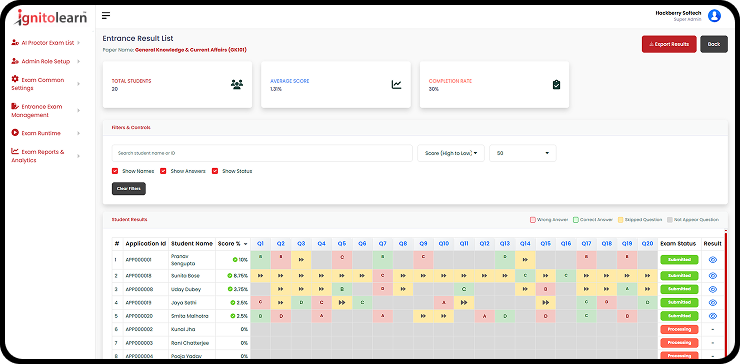Uncheck the Show Answers checkbox
The image size is (740, 364).
[x=163, y=171]
